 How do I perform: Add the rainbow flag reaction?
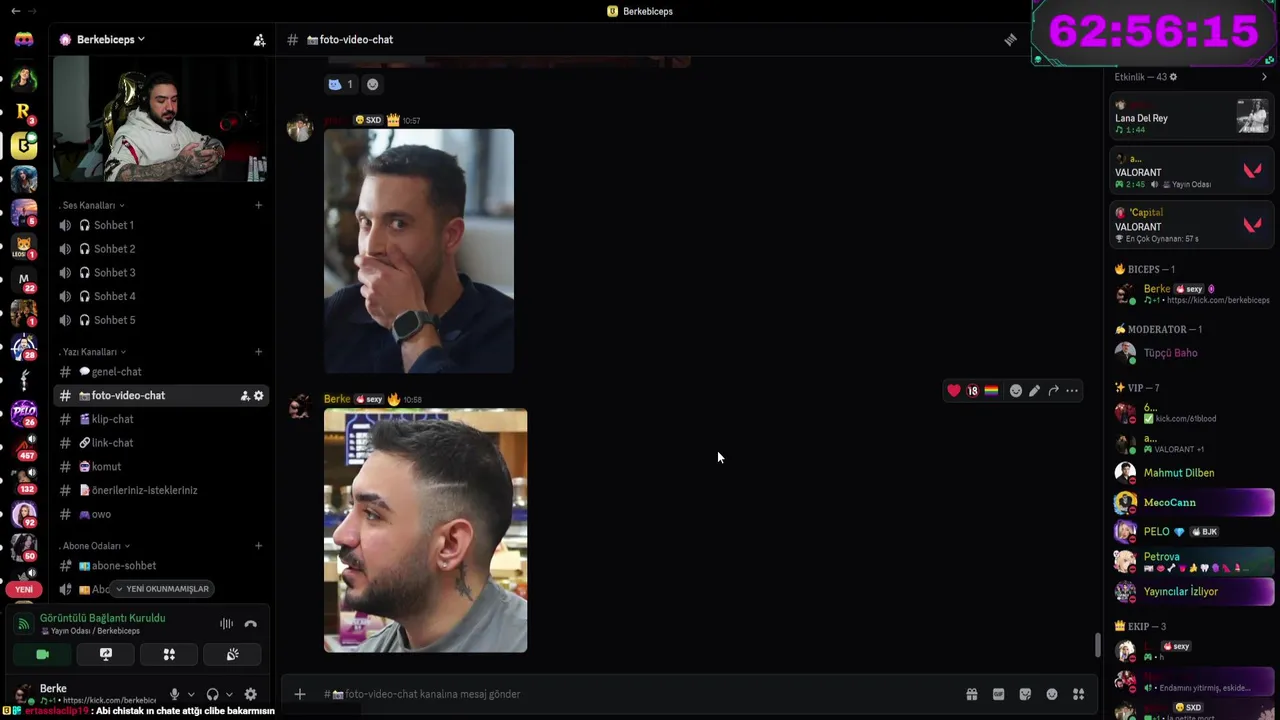(x=991, y=391)
